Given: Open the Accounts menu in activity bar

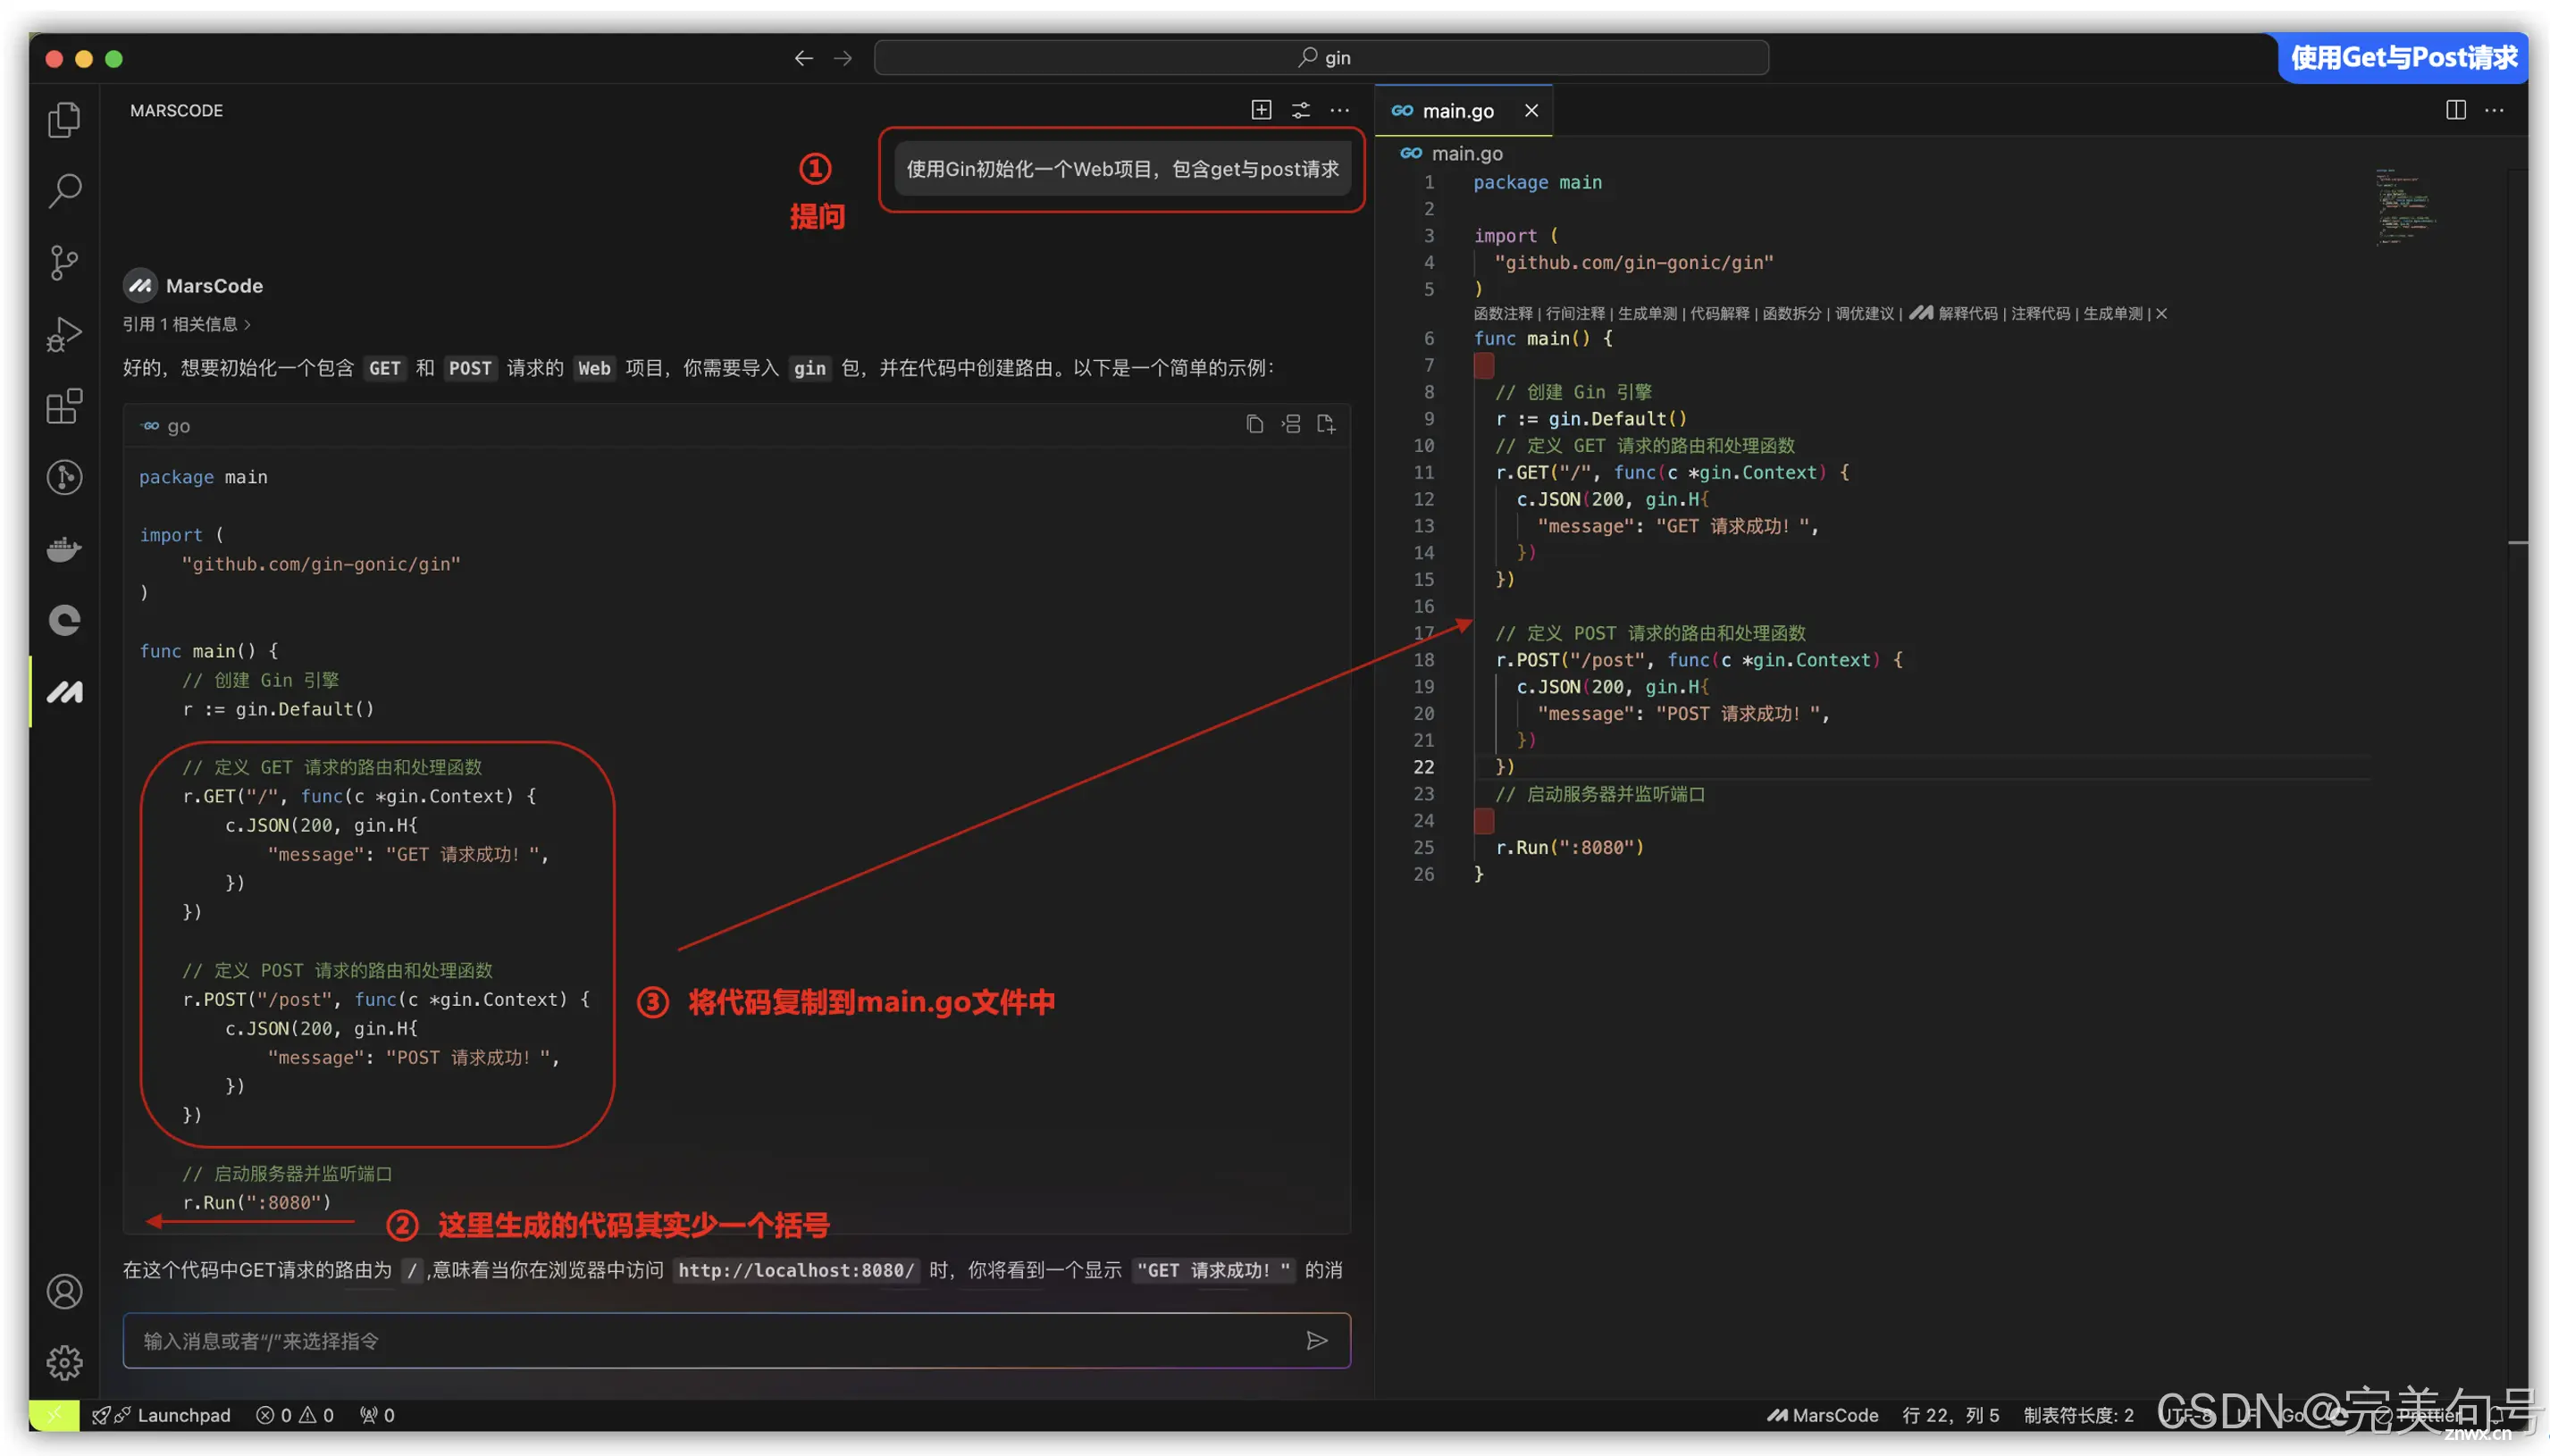Looking at the screenshot, I should pos(64,1292).
